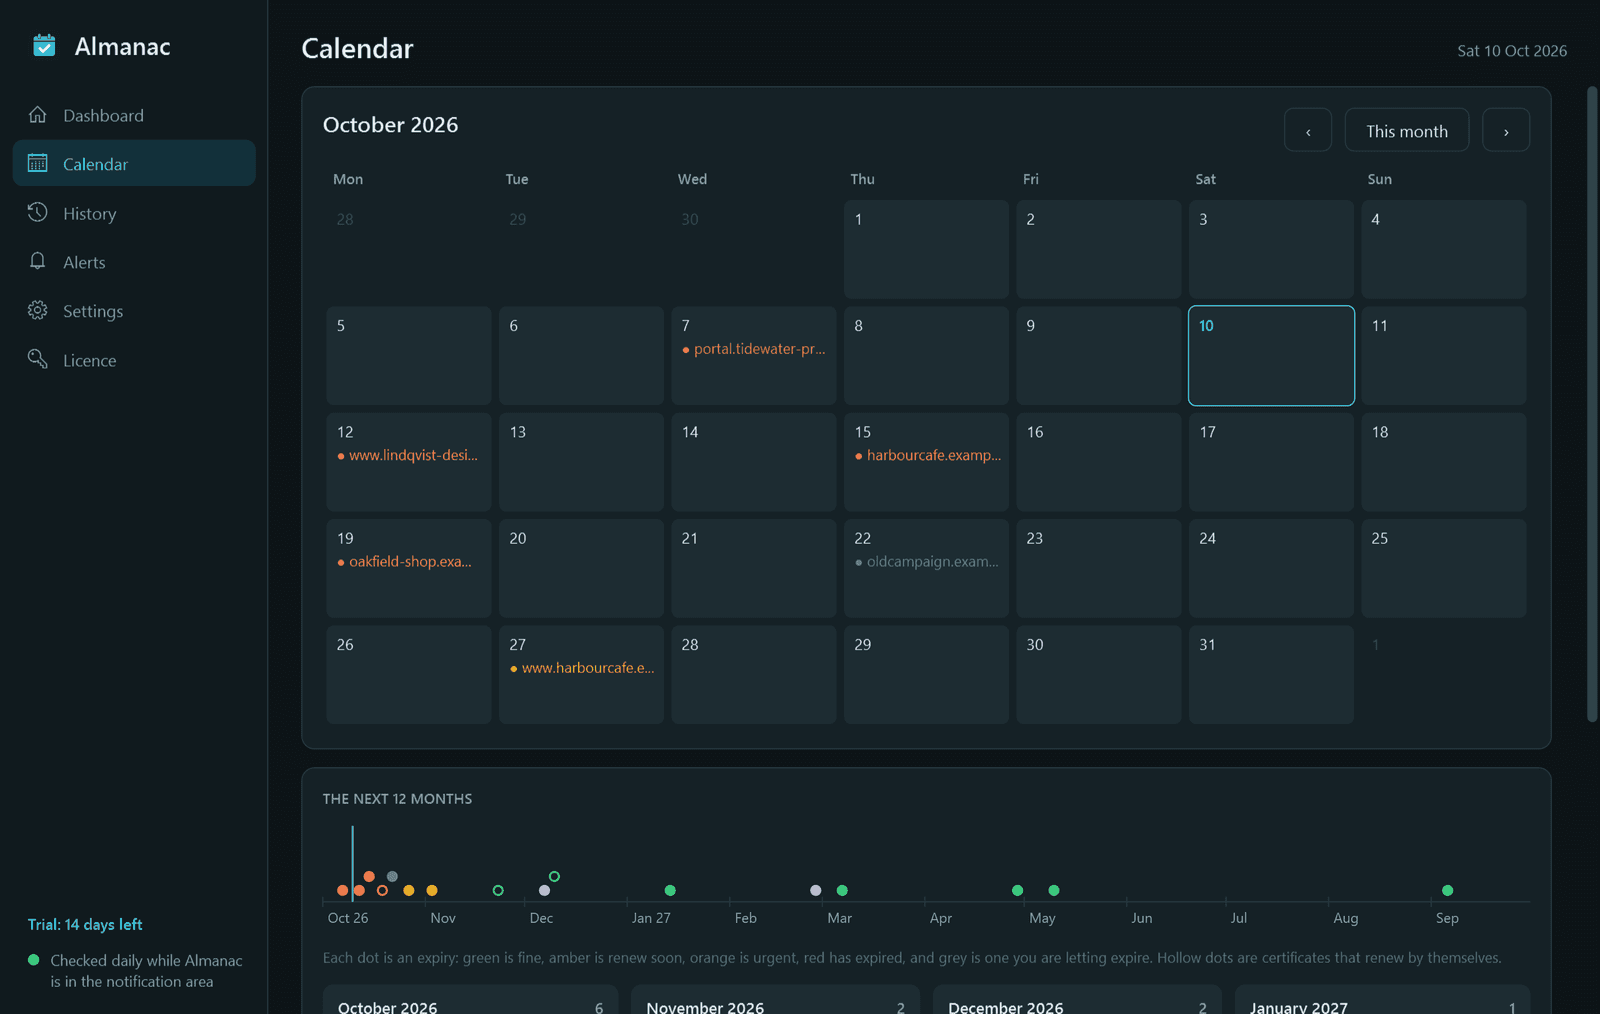Open the portal.tidewater-pr... event on the 7th

[754, 349]
